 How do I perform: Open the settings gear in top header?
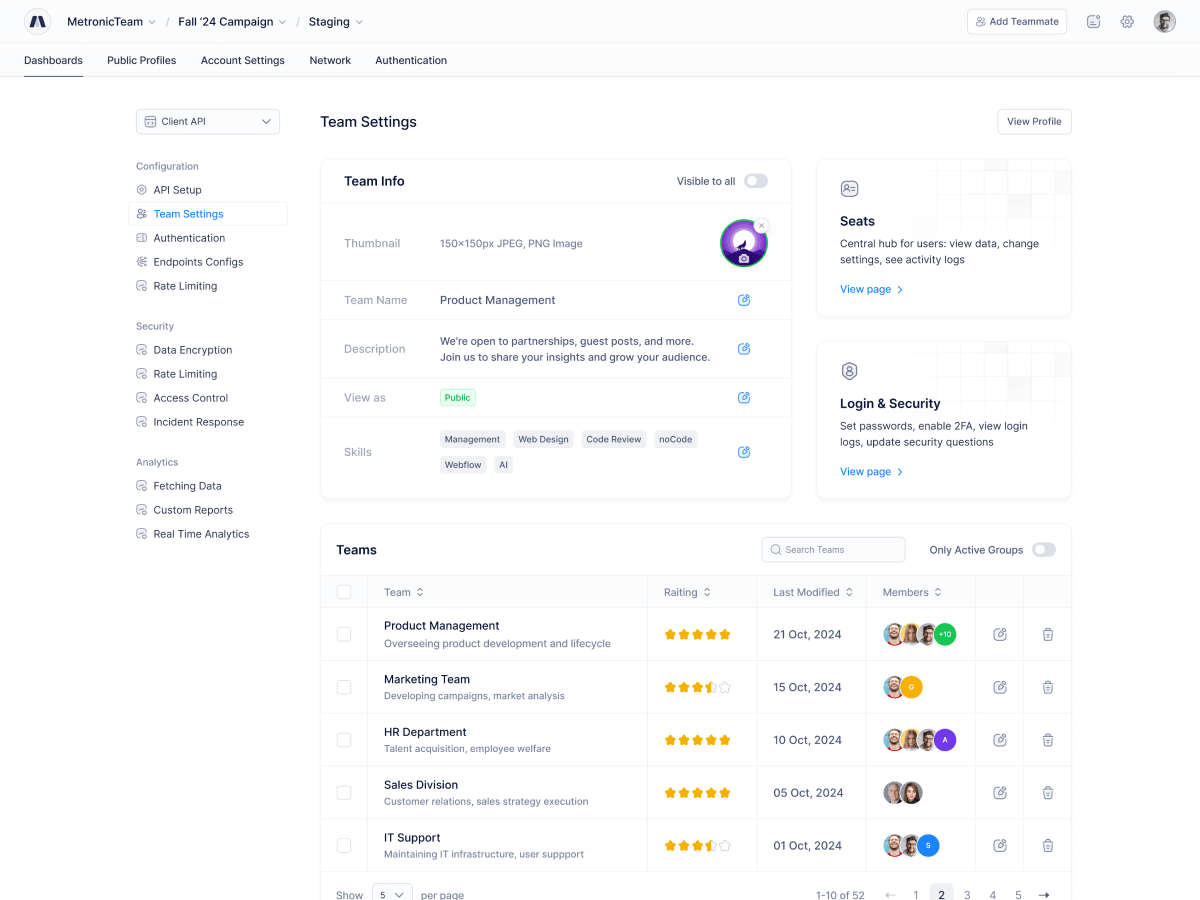[x=1127, y=22]
